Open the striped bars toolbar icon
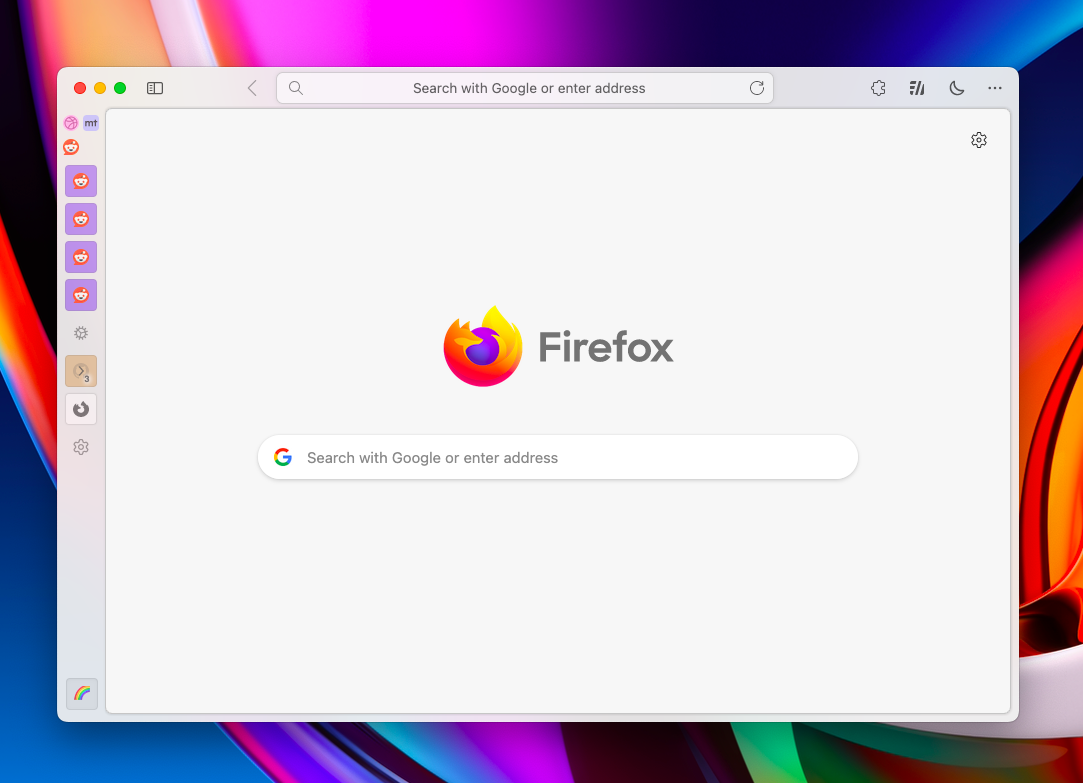This screenshot has width=1083, height=783. coord(917,88)
